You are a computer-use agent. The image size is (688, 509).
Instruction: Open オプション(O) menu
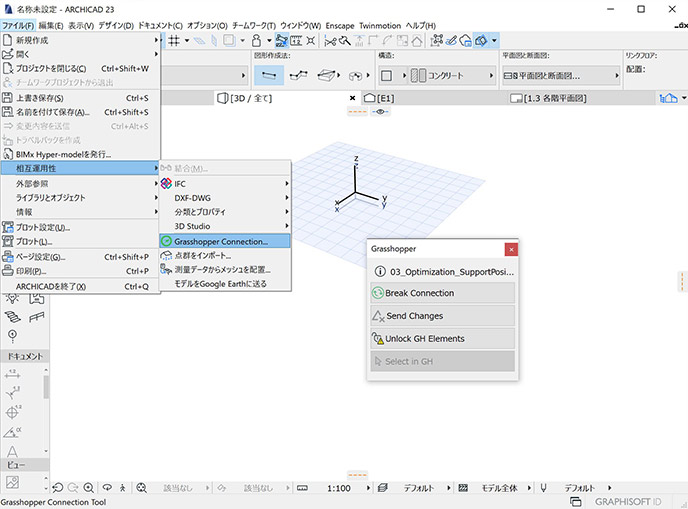click(x=207, y=25)
